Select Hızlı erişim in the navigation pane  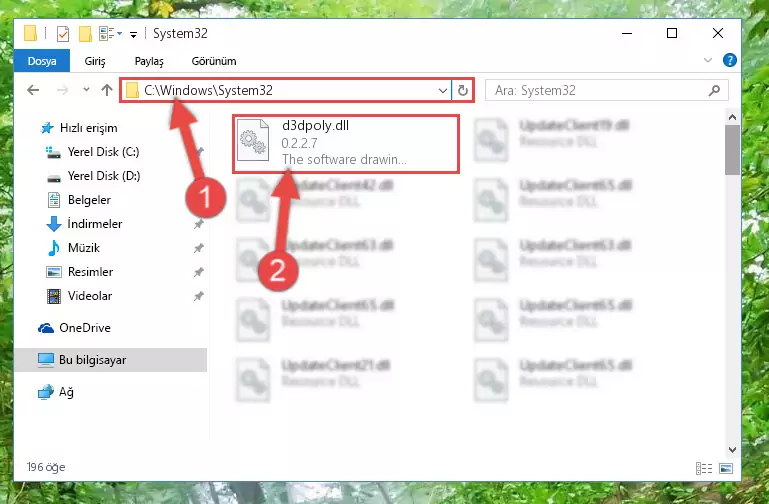(88, 128)
